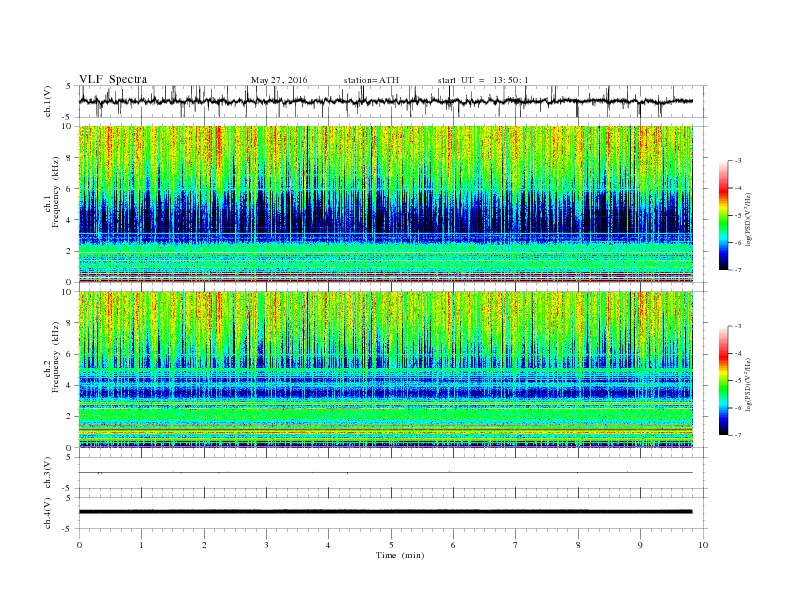Click the "0" tick on the time axis

pos(79,545)
